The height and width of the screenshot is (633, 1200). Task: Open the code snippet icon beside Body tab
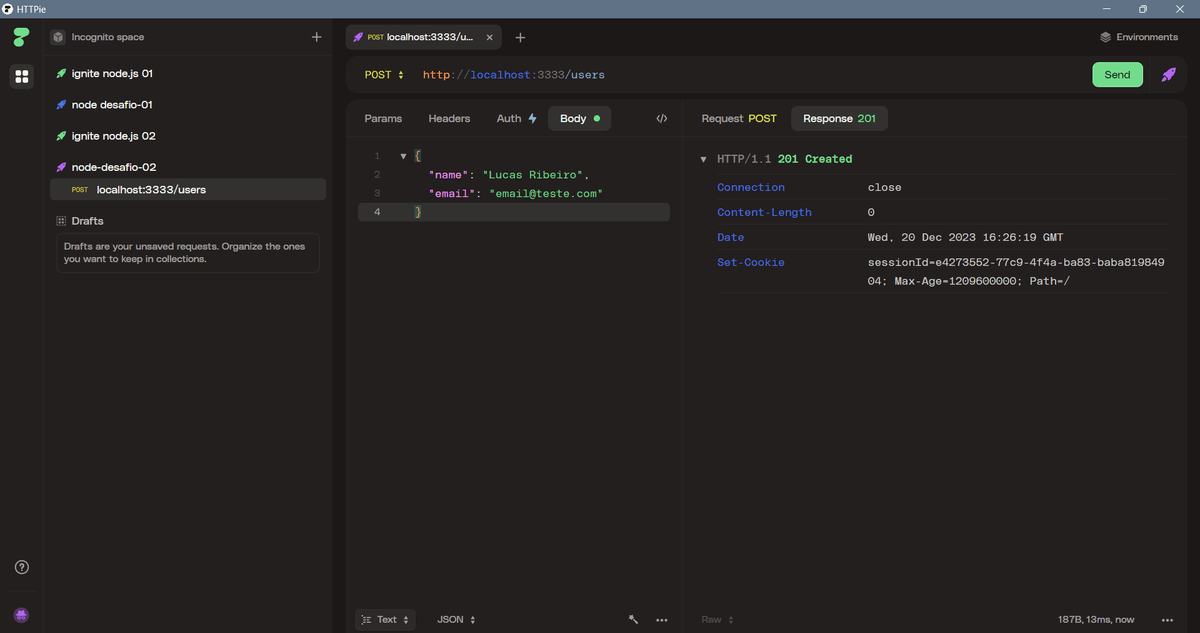pos(661,118)
